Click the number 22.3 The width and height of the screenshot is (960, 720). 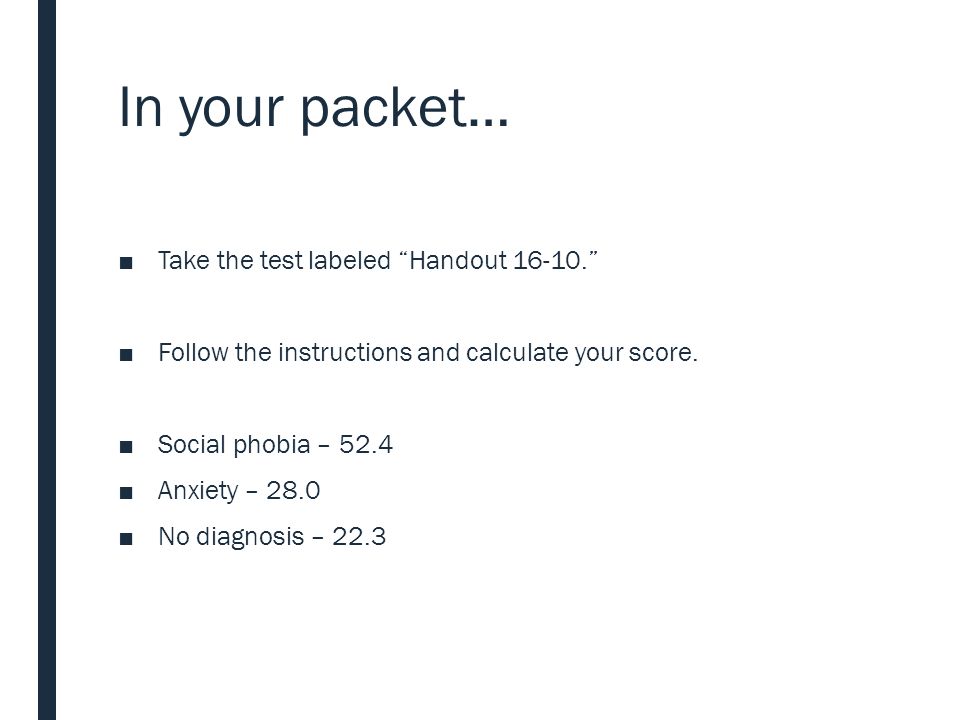click(359, 536)
